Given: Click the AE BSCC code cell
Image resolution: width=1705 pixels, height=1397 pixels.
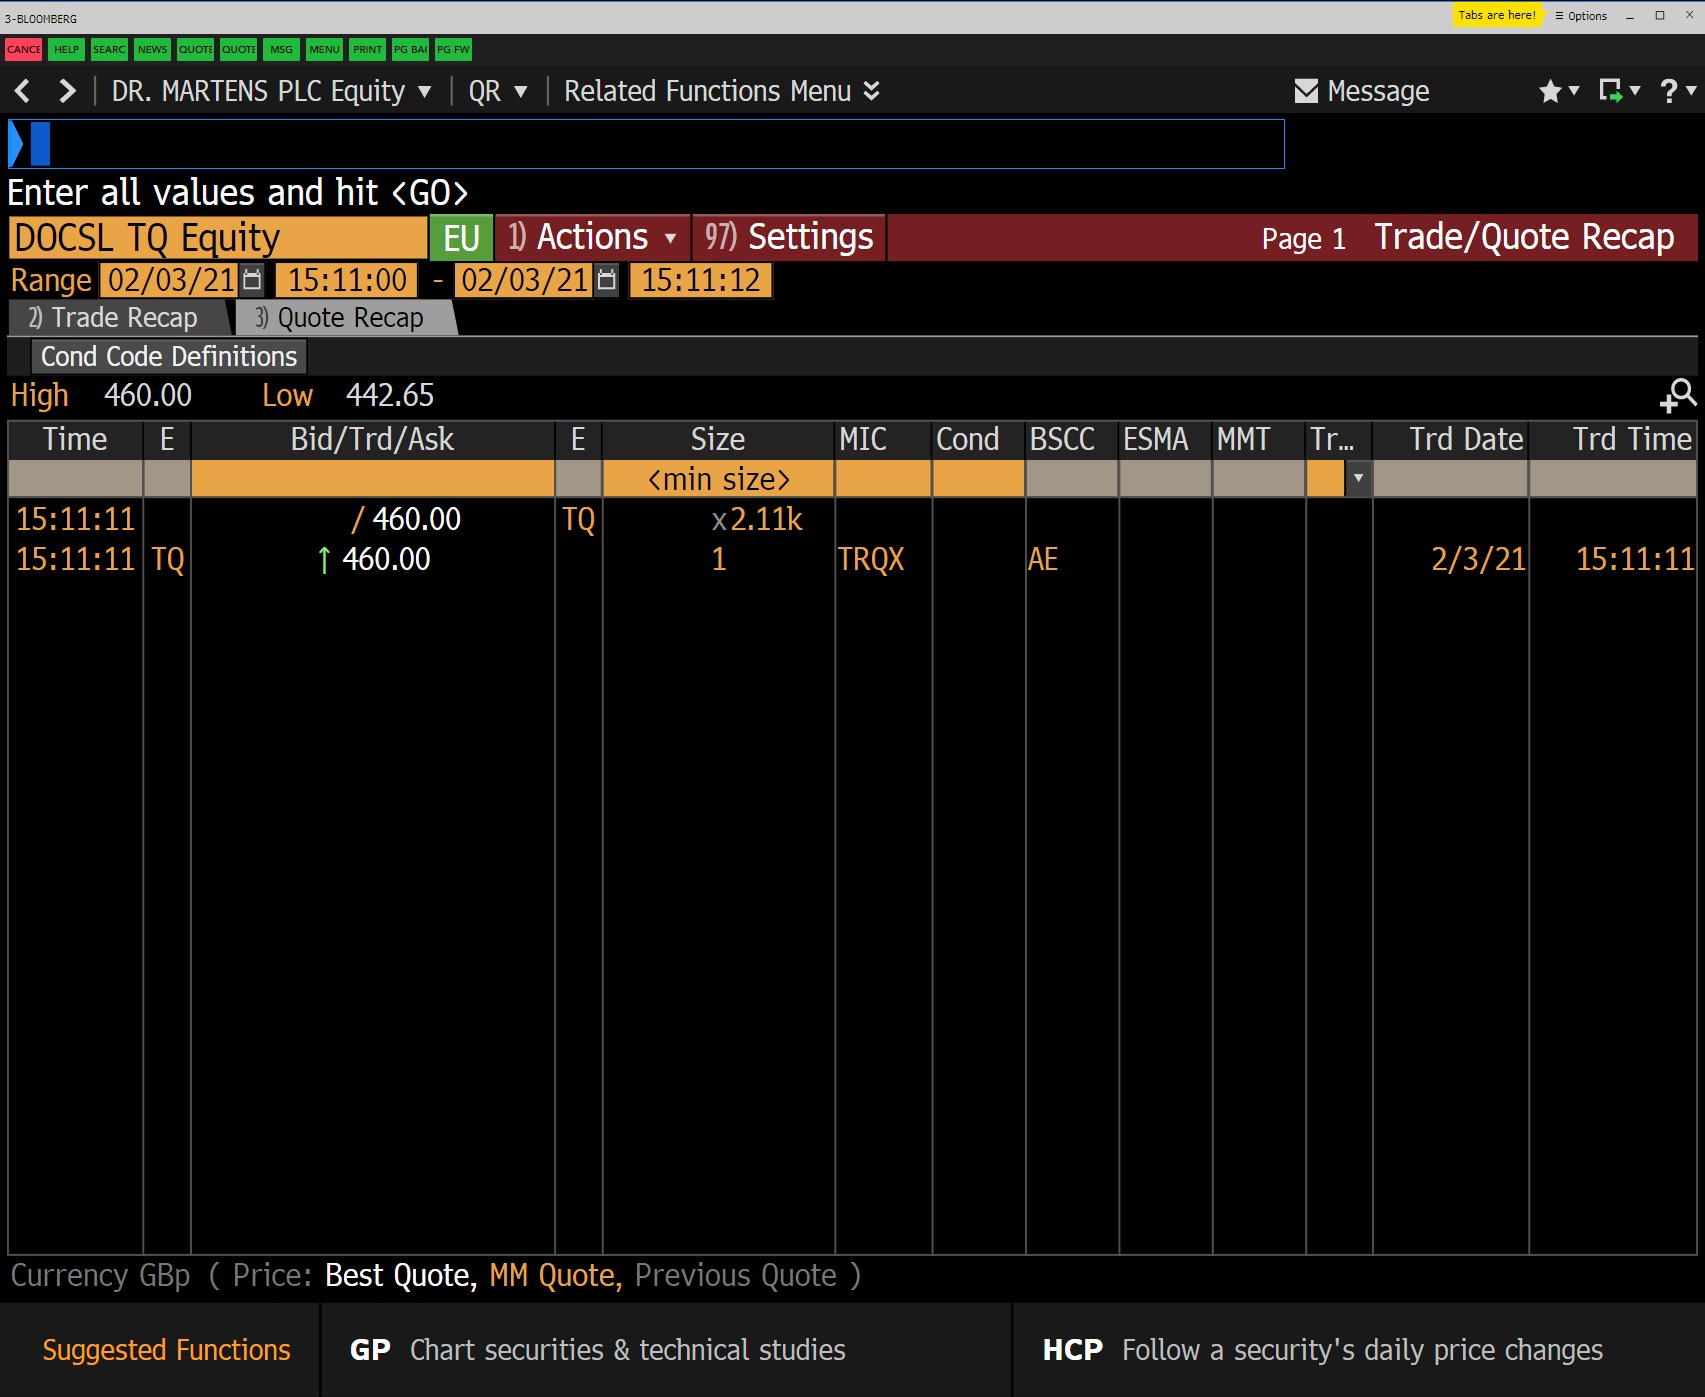Looking at the screenshot, I should (x=1043, y=560).
